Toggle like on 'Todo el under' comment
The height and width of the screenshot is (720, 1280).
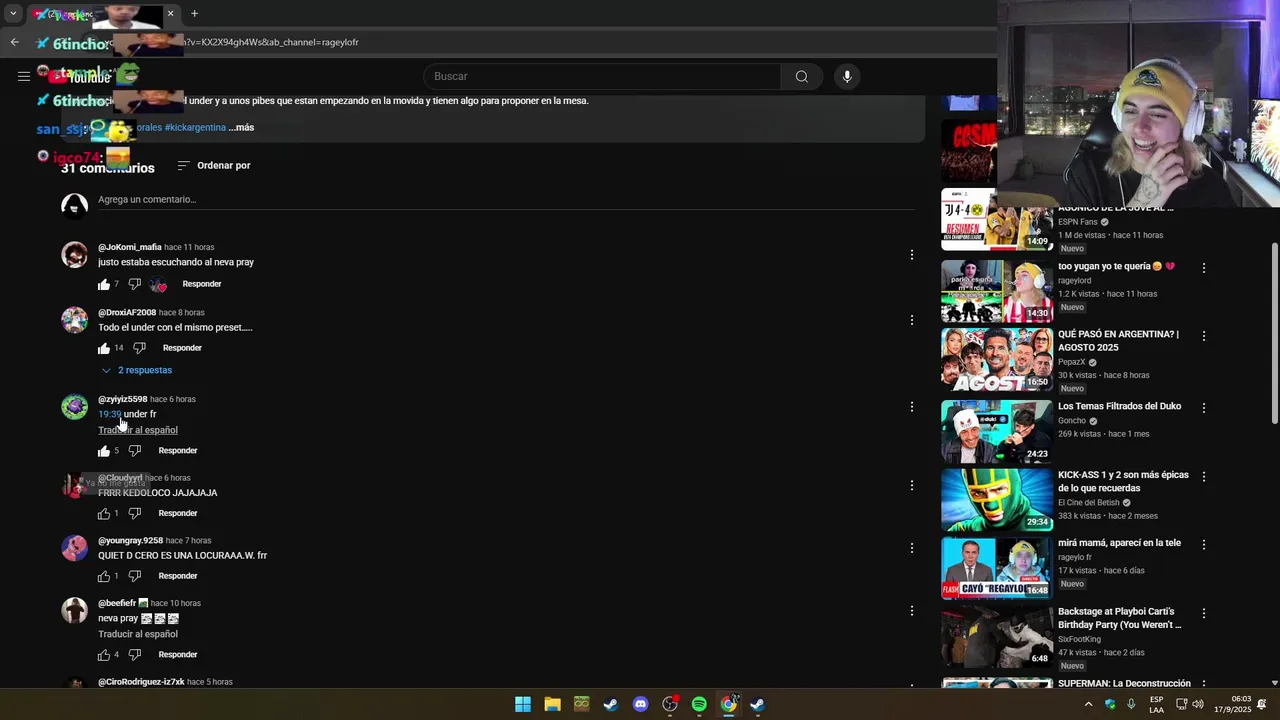tap(104, 349)
